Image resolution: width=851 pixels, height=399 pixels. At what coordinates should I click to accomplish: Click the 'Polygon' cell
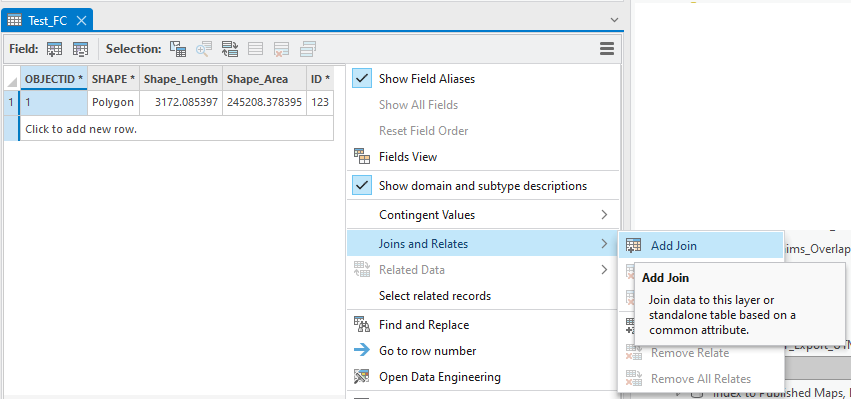[113, 103]
